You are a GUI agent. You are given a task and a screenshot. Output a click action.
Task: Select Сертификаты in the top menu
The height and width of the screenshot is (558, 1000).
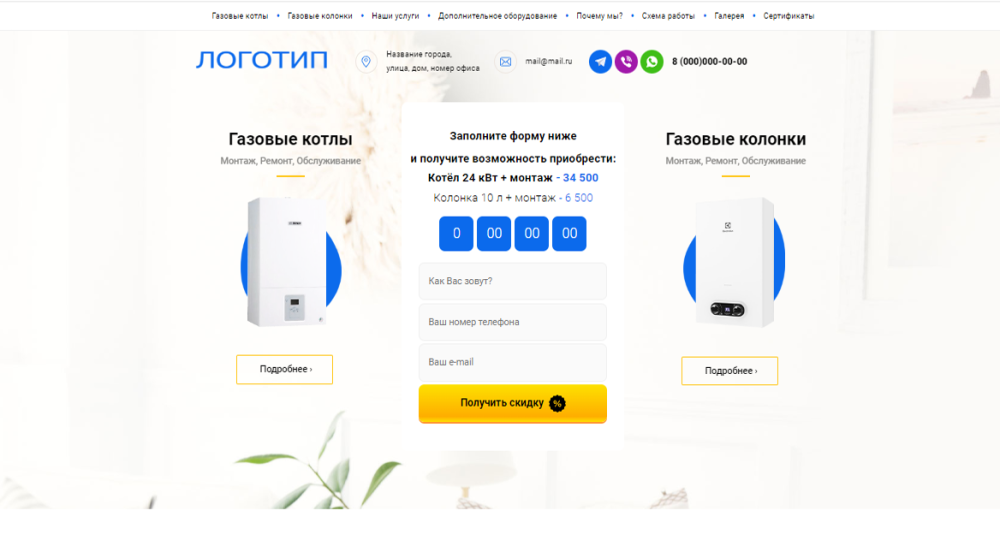point(788,16)
